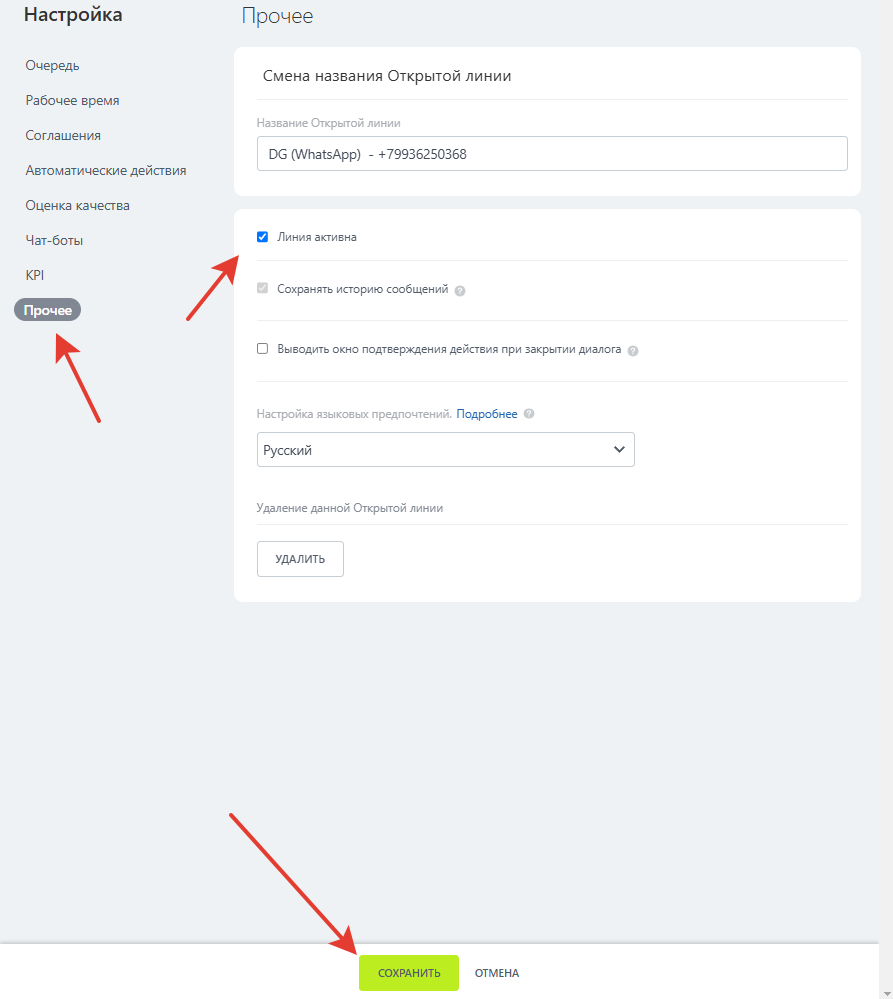This screenshot has height=999, width=893.
Task: Open Автоматические действия settings
Action: [106, 171]
